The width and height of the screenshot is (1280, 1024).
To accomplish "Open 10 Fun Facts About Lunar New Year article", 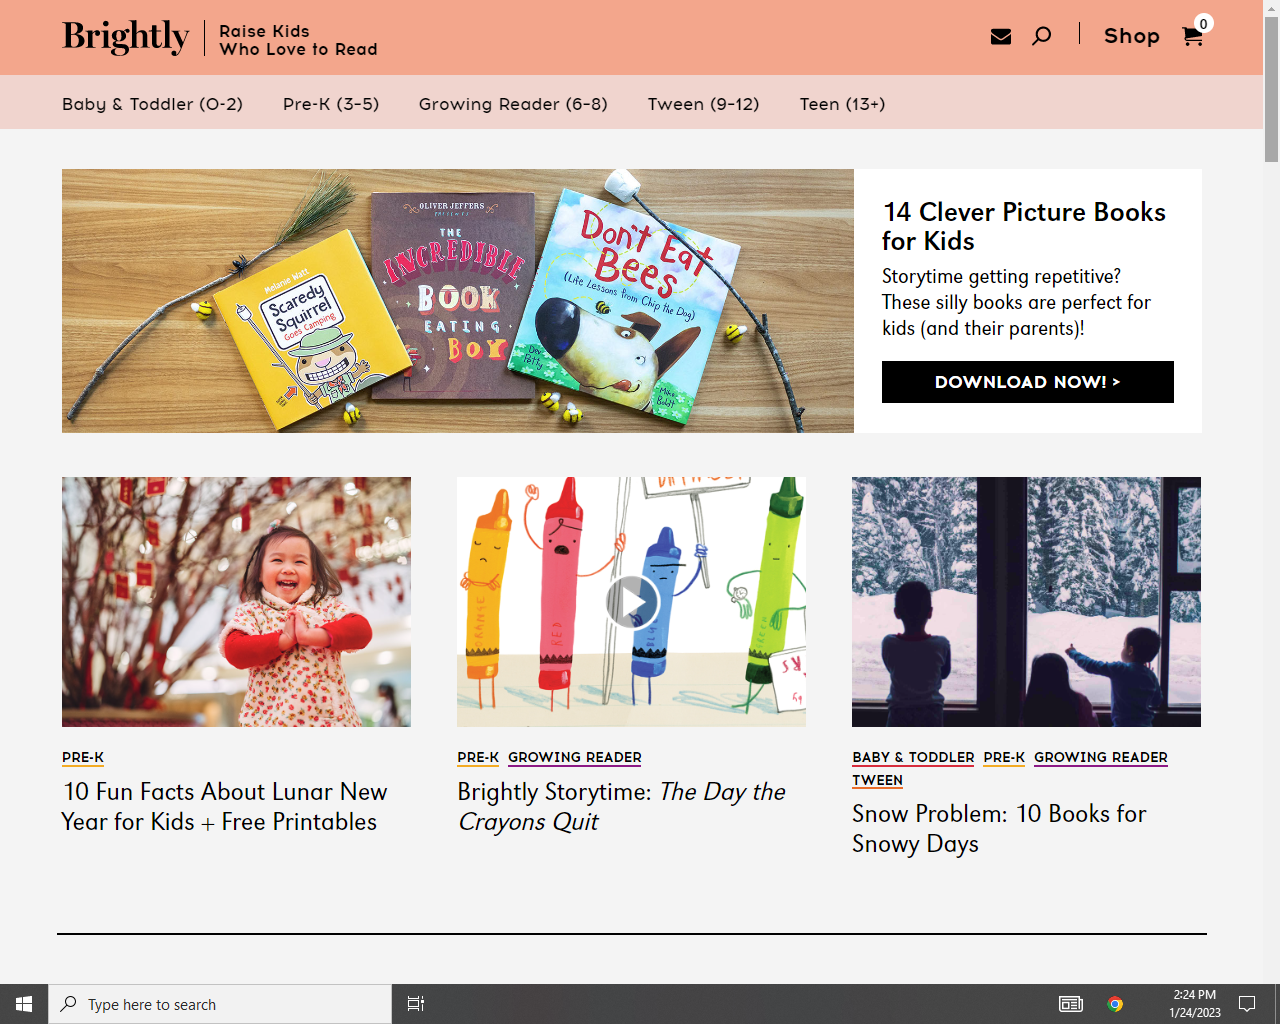I will pyautogui.click(x=224, y=807).
